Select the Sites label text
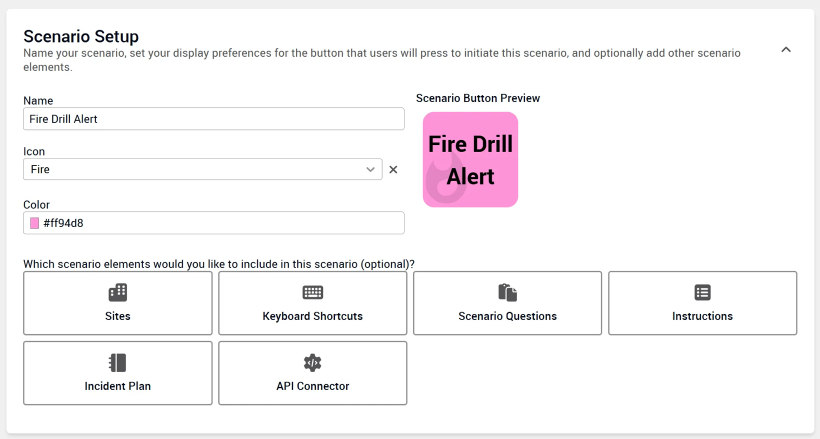The height and width of the screenshot is (439, 820). pos(118,316)
